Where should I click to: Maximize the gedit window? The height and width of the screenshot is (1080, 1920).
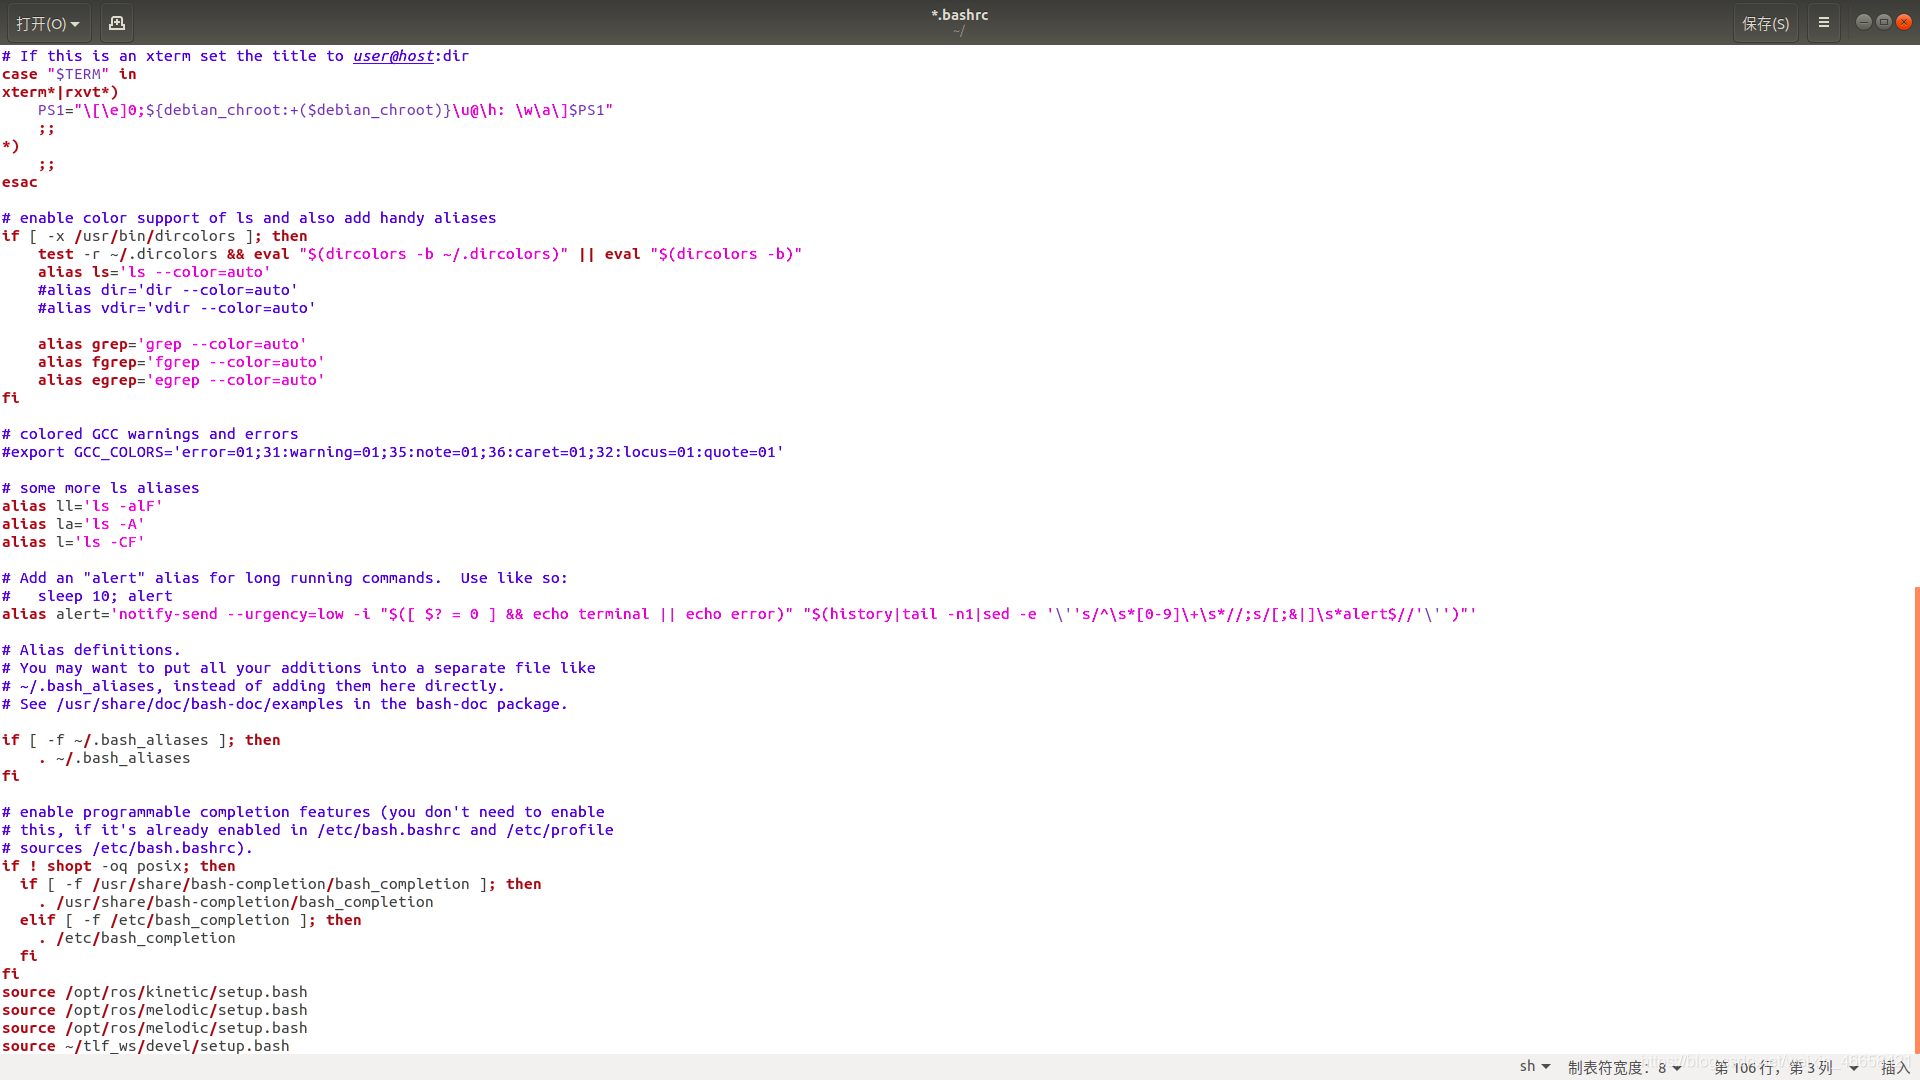[1883, 22]
